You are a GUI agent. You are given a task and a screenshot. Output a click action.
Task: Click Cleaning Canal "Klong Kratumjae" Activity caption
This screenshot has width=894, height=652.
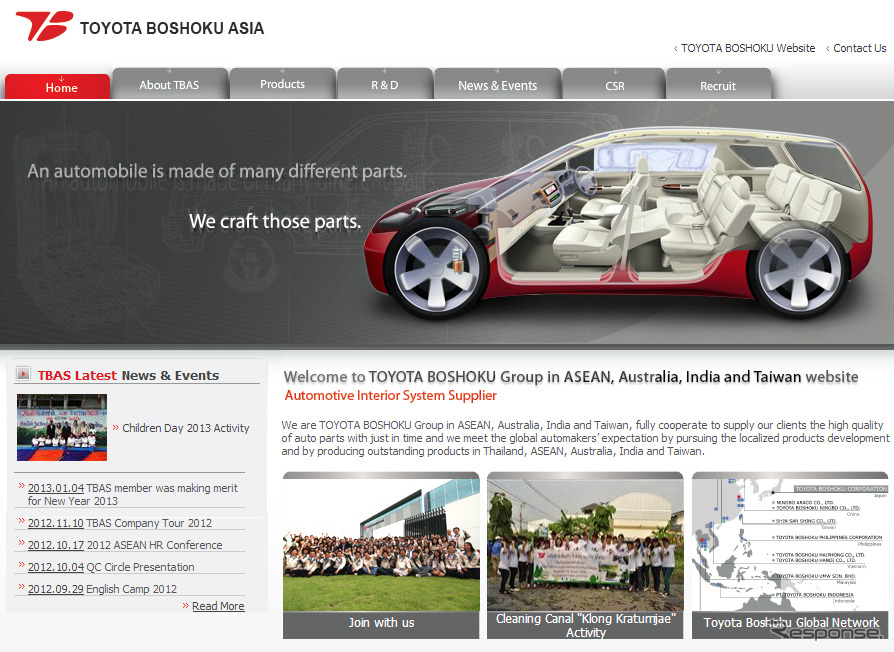tap(585, 625)
